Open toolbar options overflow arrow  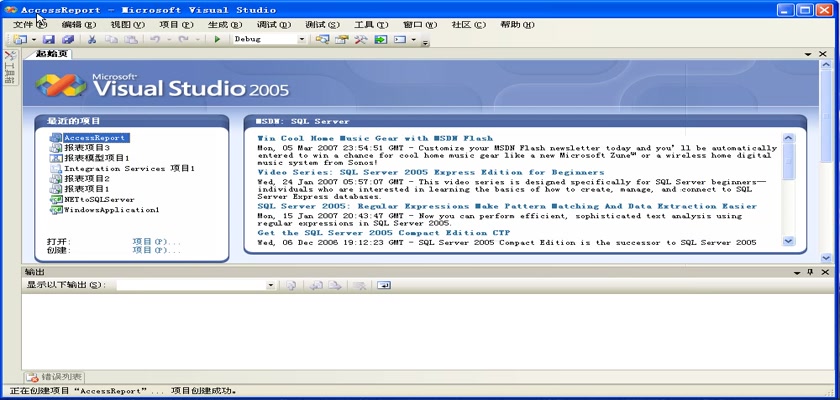425,41
